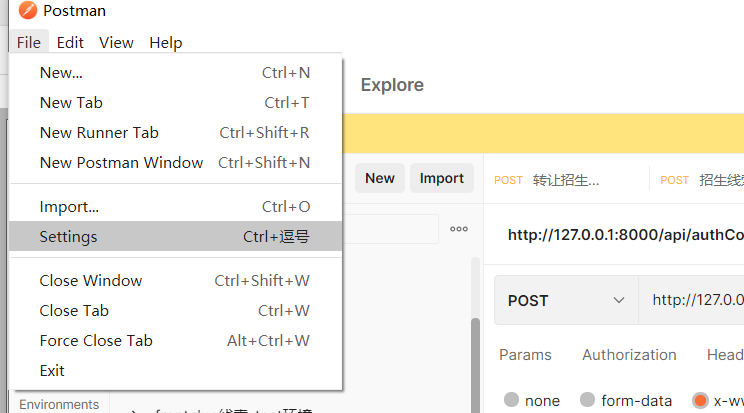Open the Authorization tab
744x413 pixels.
tap(629, 355)
